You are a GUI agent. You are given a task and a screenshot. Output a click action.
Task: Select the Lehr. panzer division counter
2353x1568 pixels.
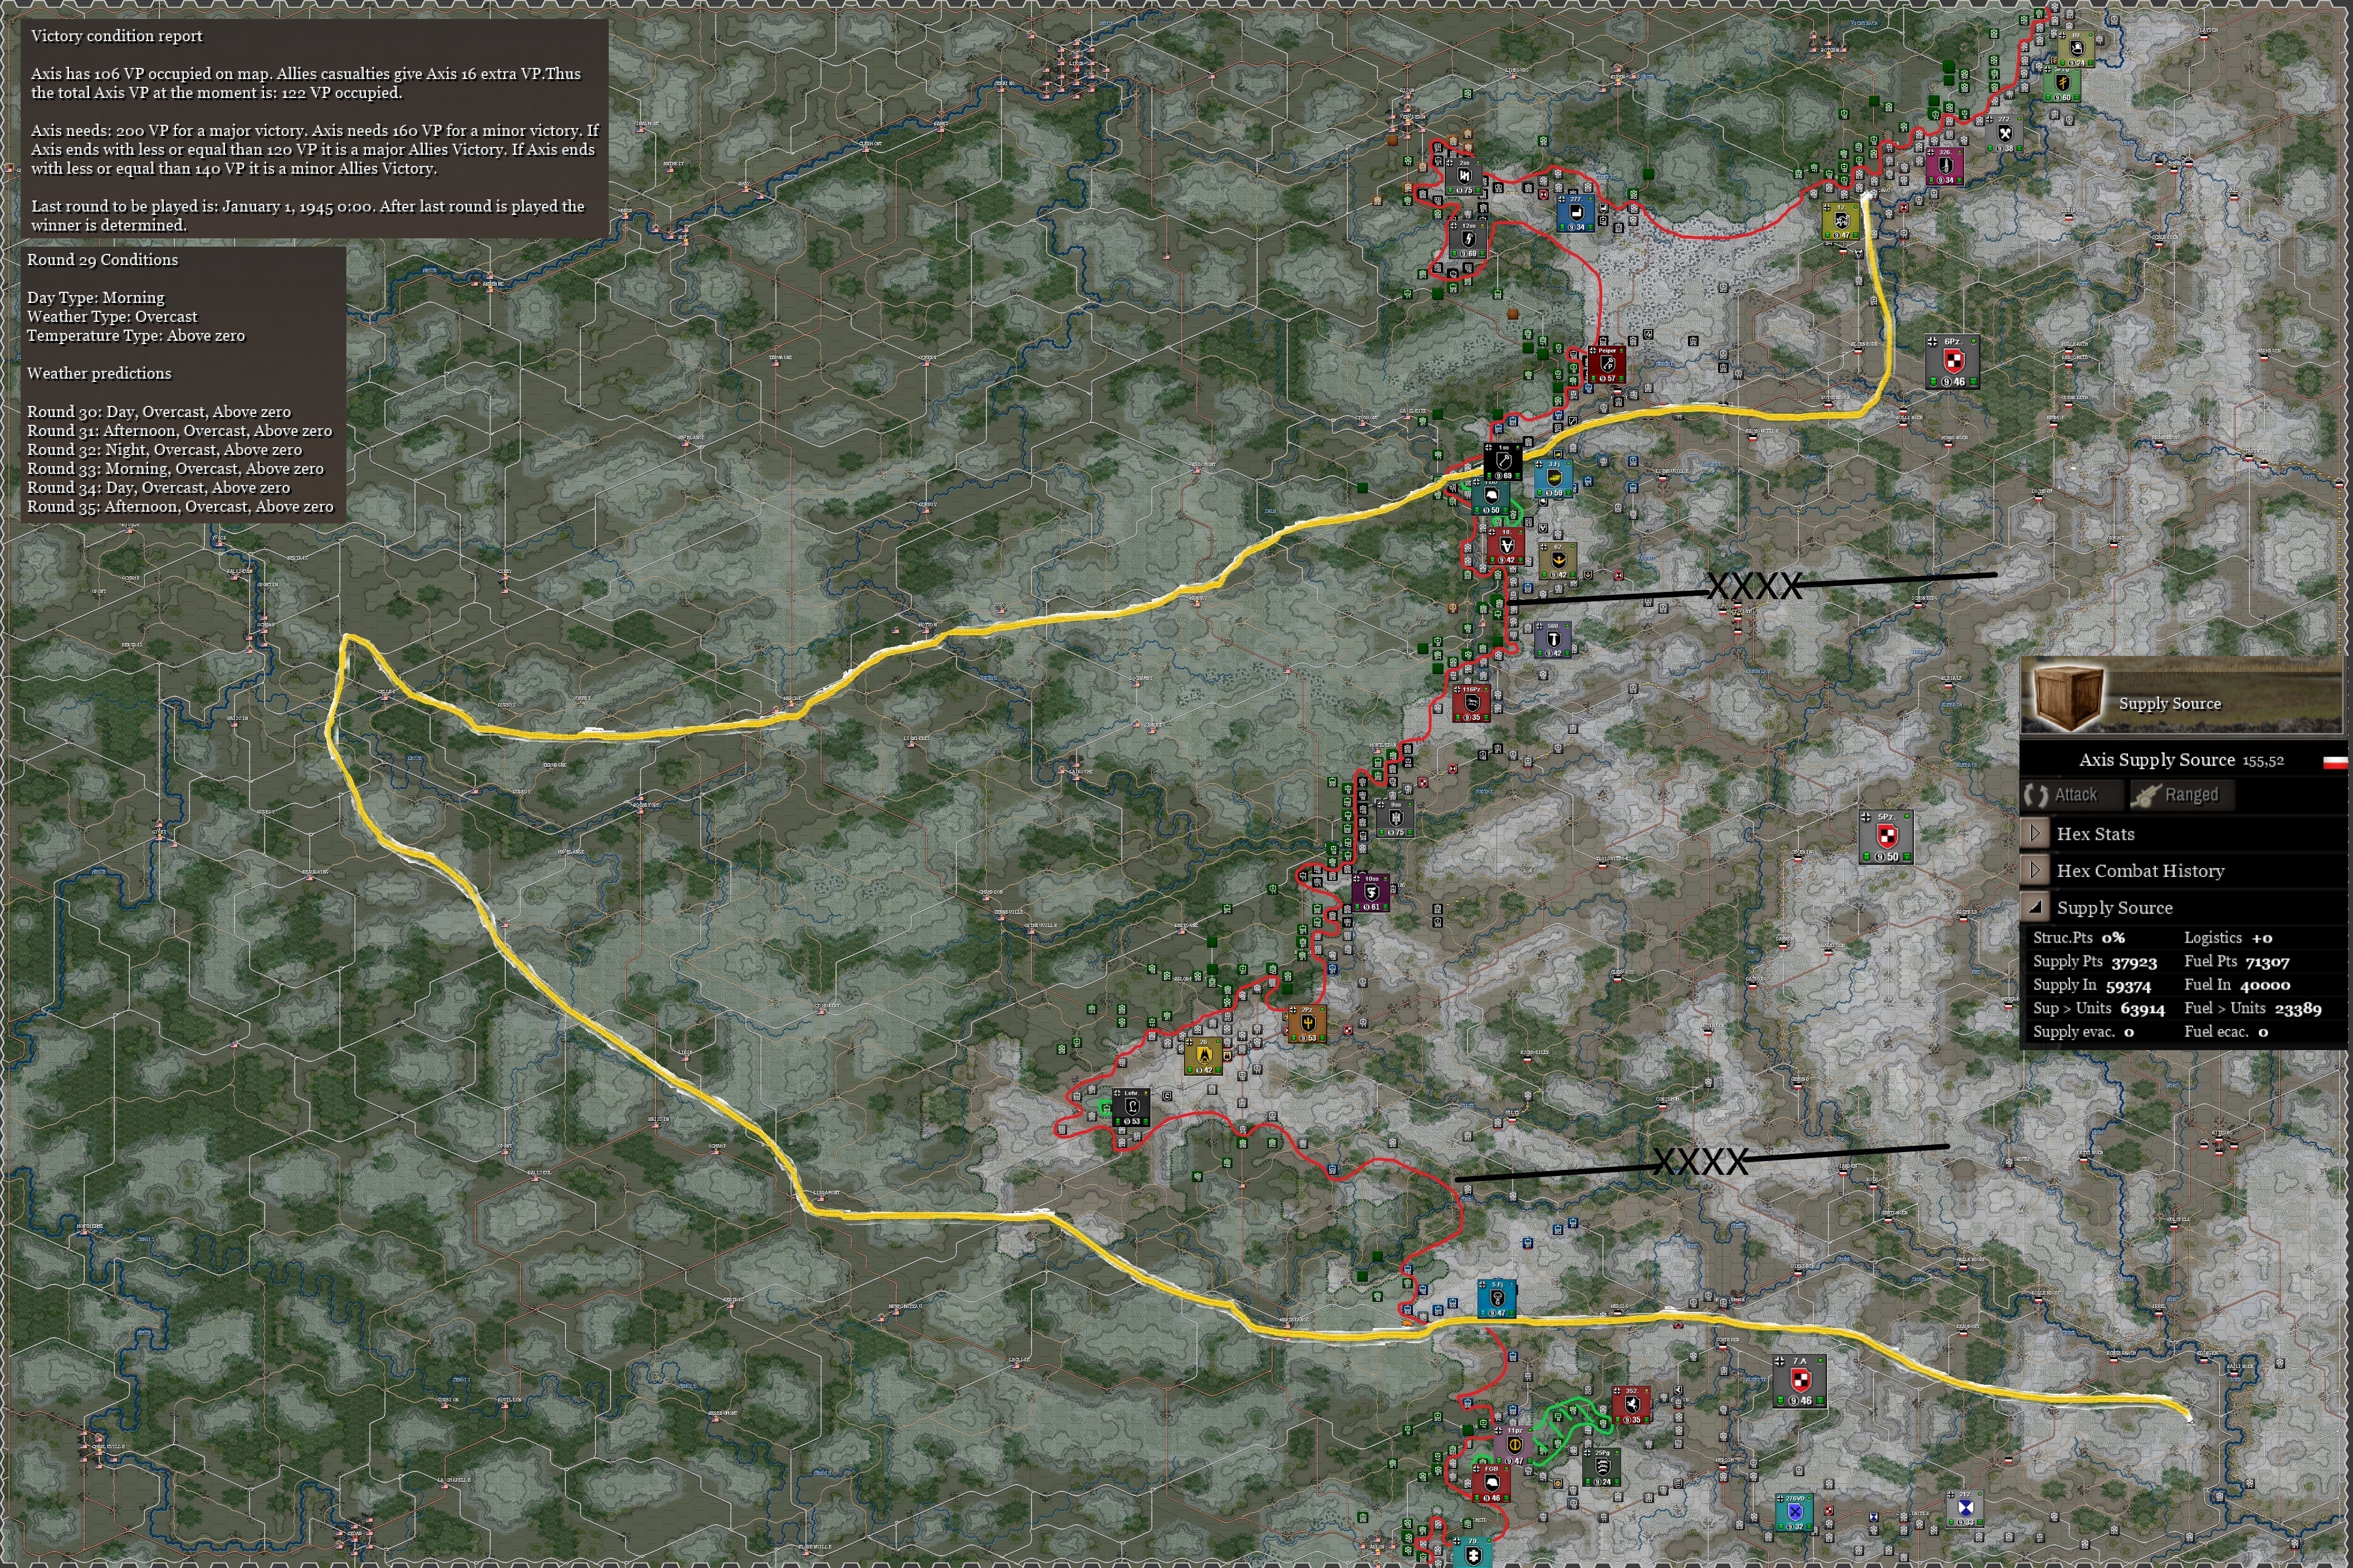pos(1131,1107)
